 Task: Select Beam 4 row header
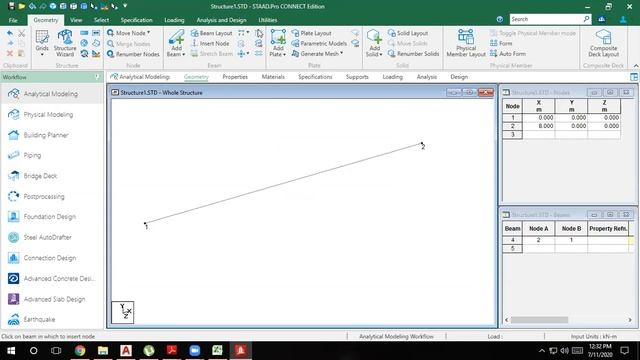(512, 240)
